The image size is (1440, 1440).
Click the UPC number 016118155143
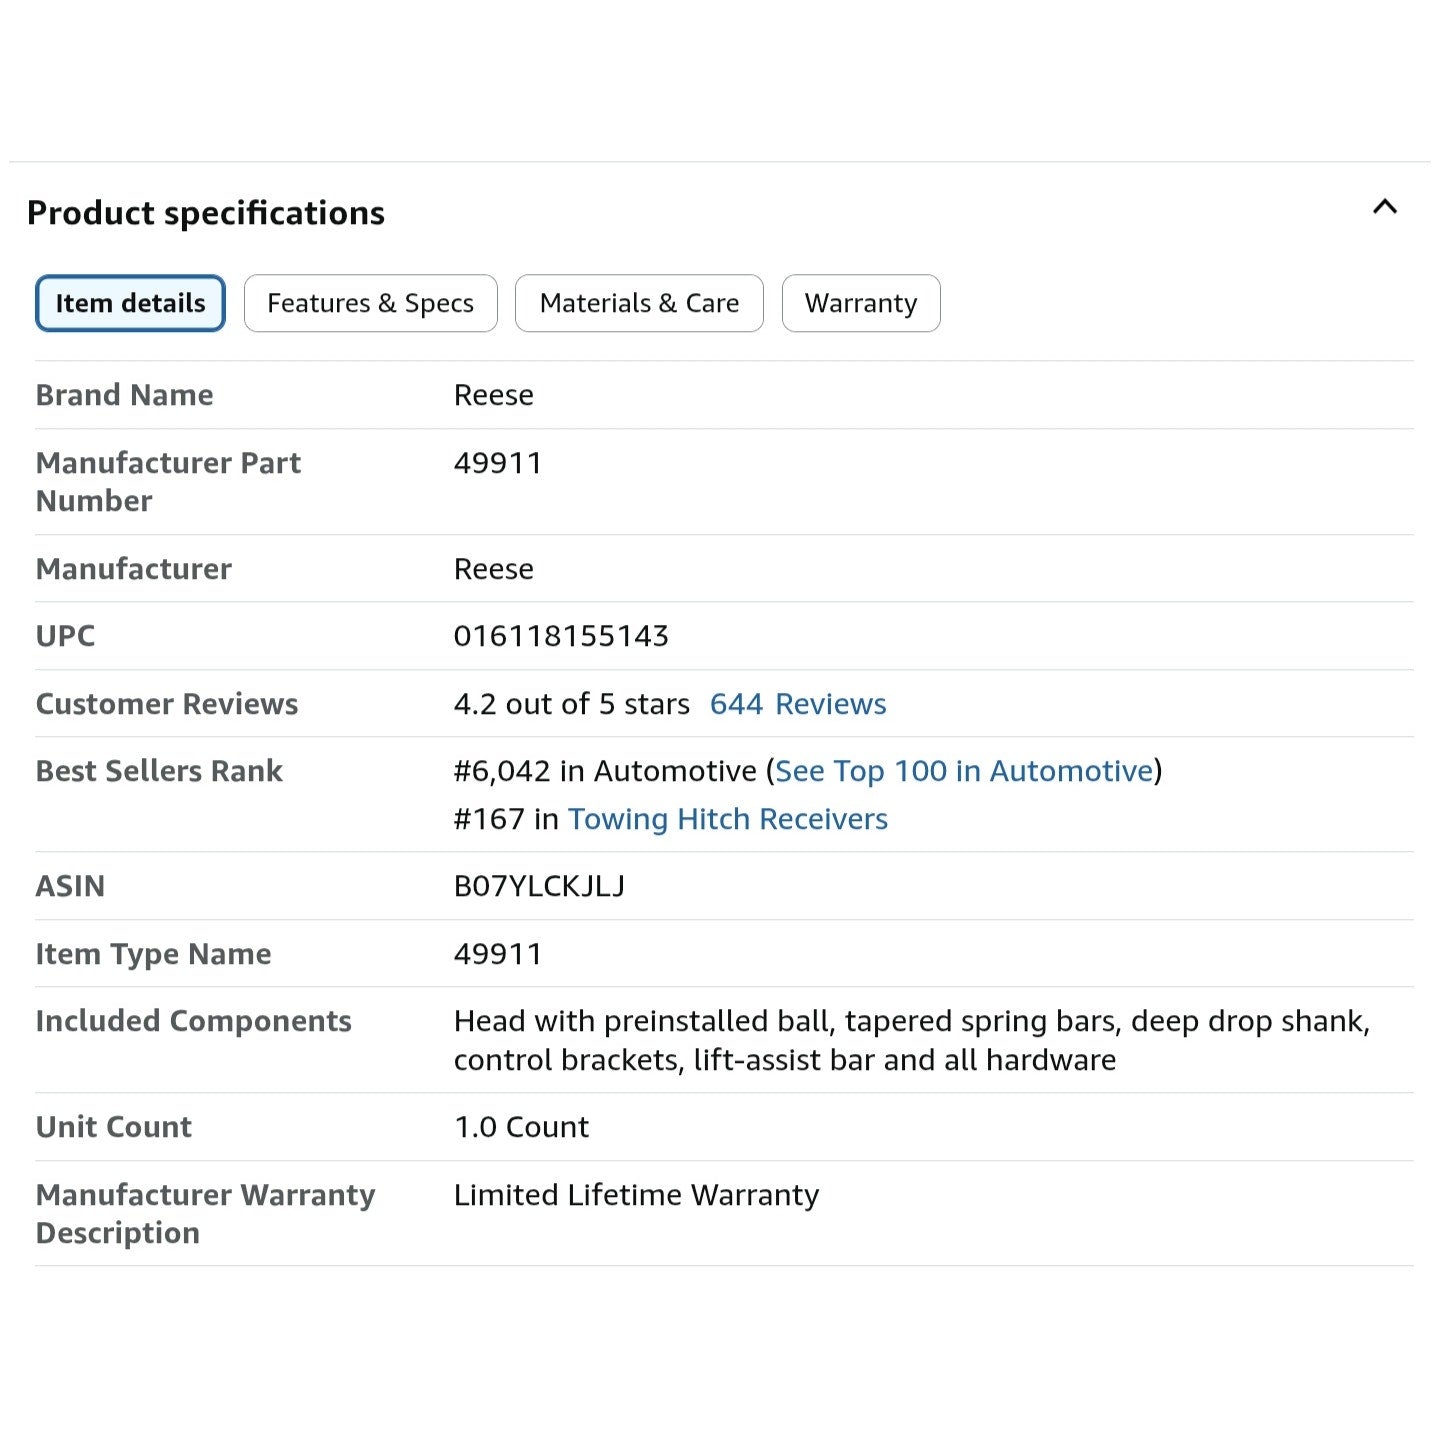[560, 636]
